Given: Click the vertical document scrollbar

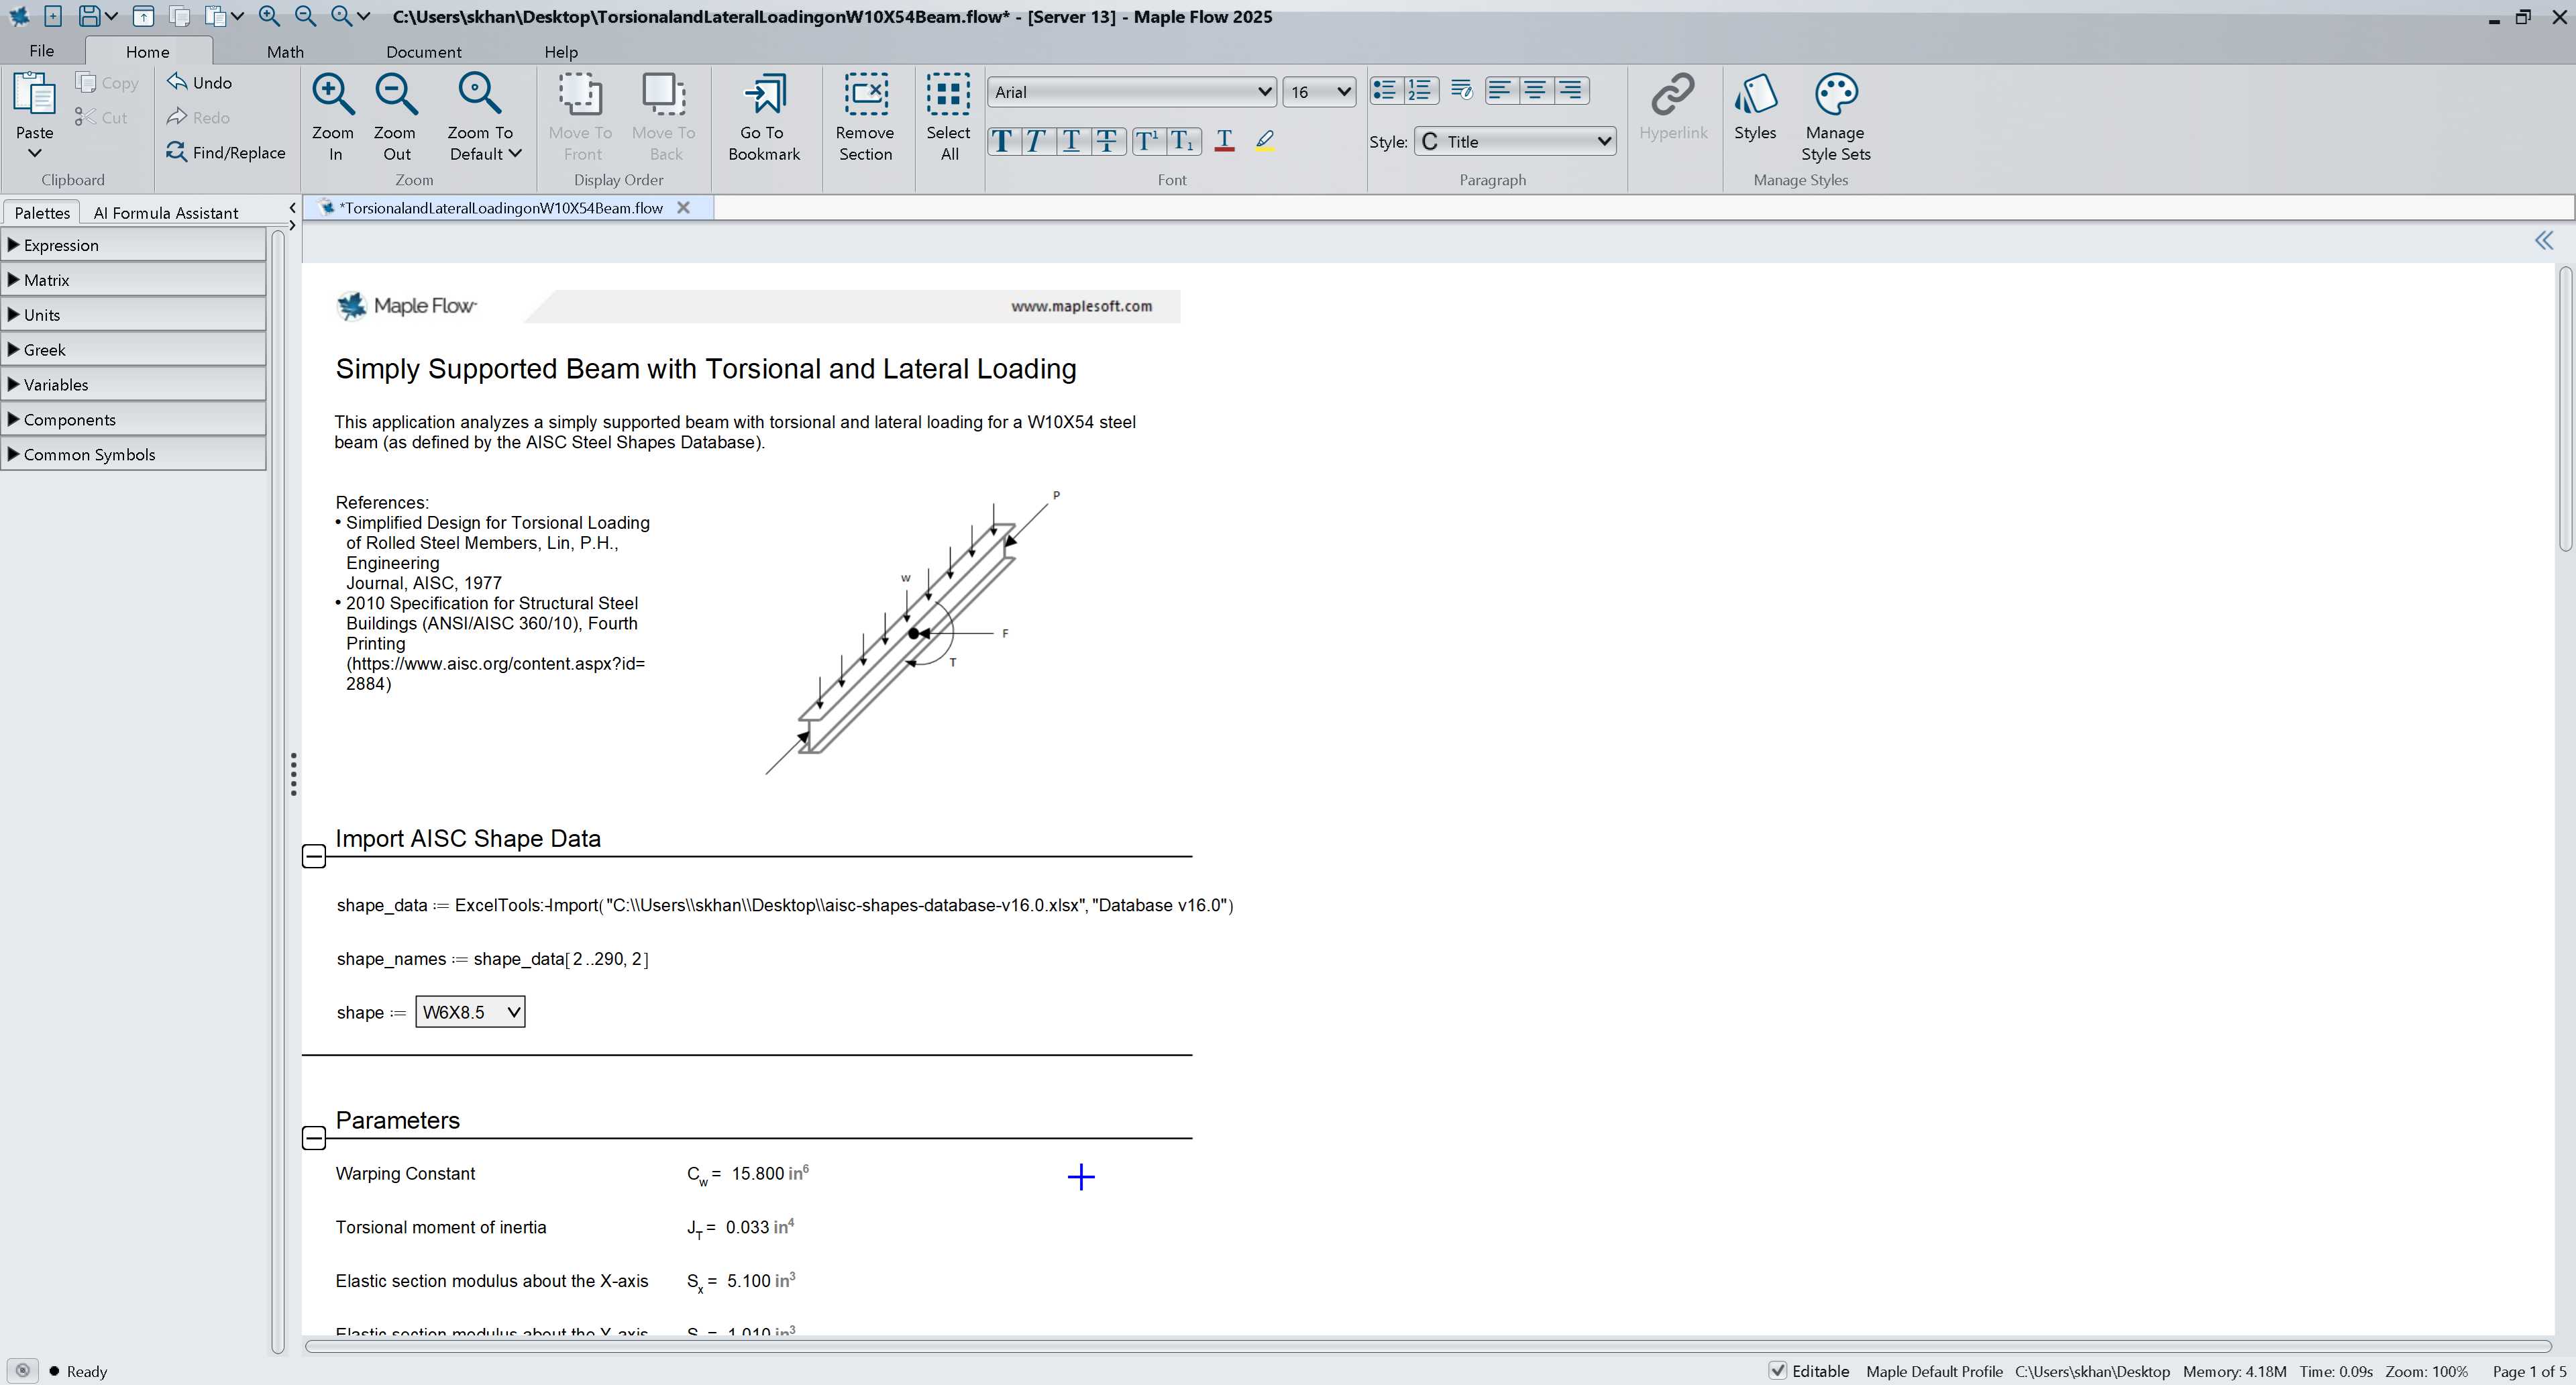Looking at the screenshot, I should [2565, 410].
